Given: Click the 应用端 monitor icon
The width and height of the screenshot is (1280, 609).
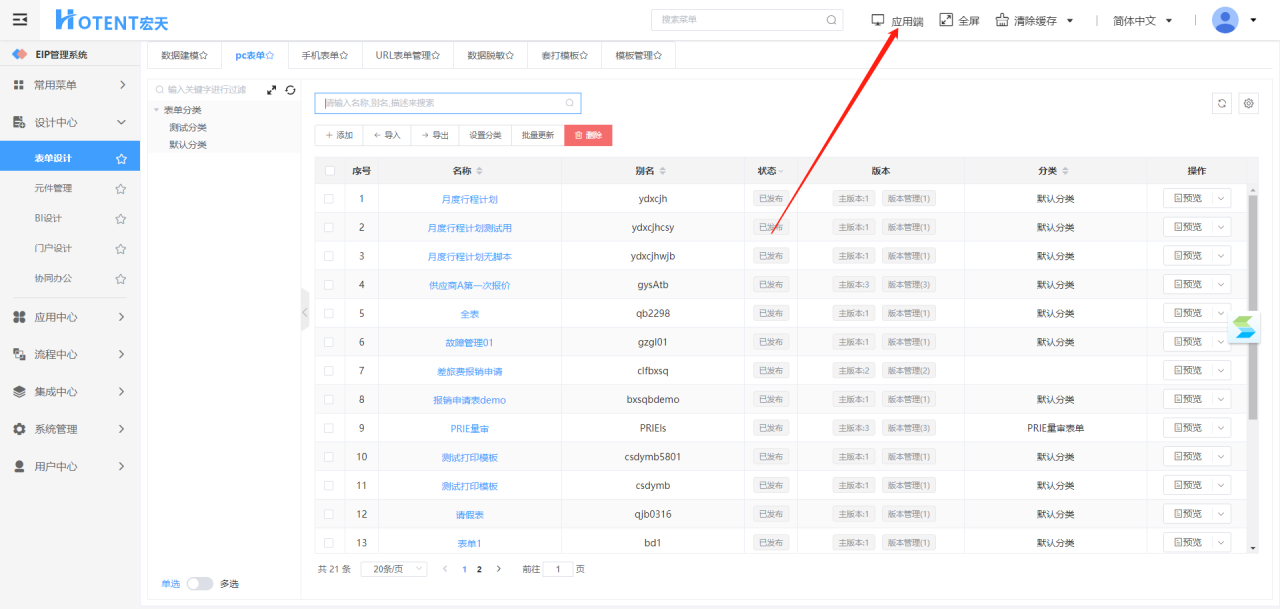Looking at the screenshot, I should coord(878,20).
